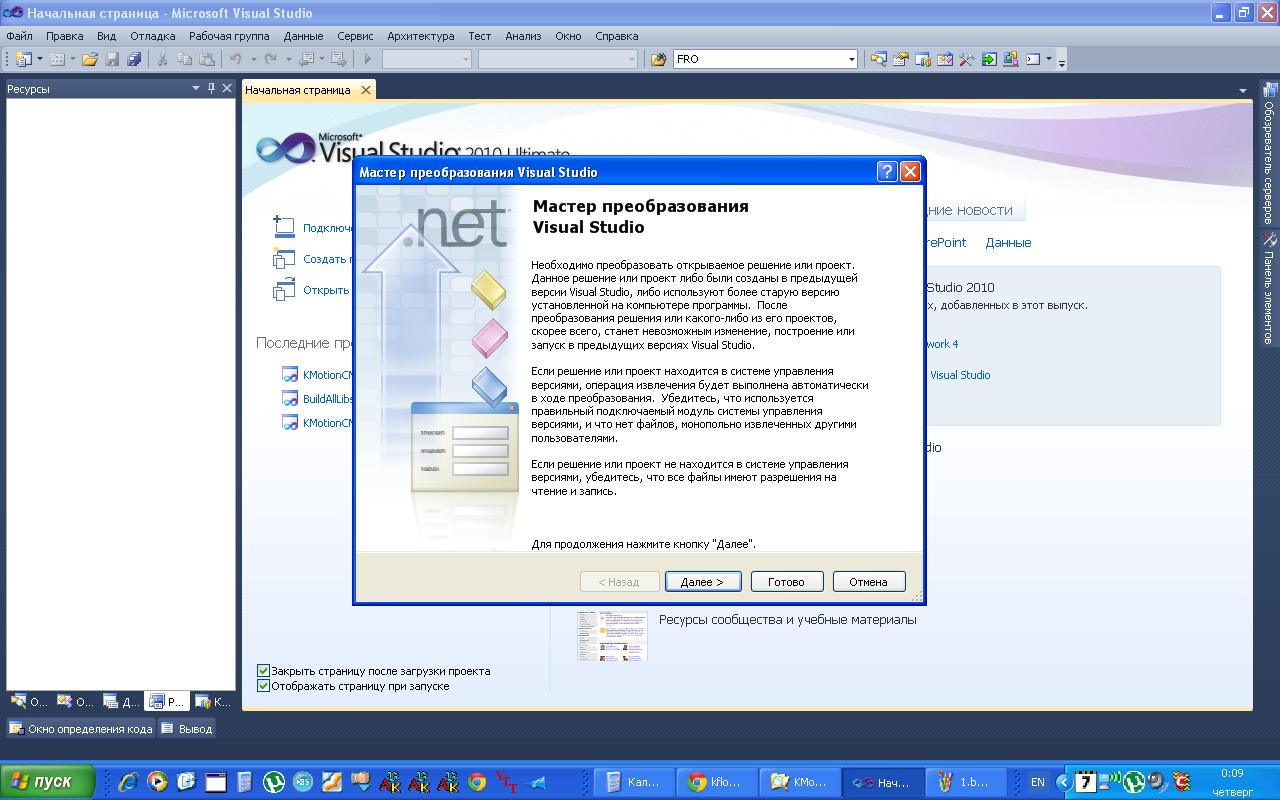Close the Начальная страница tab
Viewport: 1280px width, 800px height.
click(x=366, y=90)
